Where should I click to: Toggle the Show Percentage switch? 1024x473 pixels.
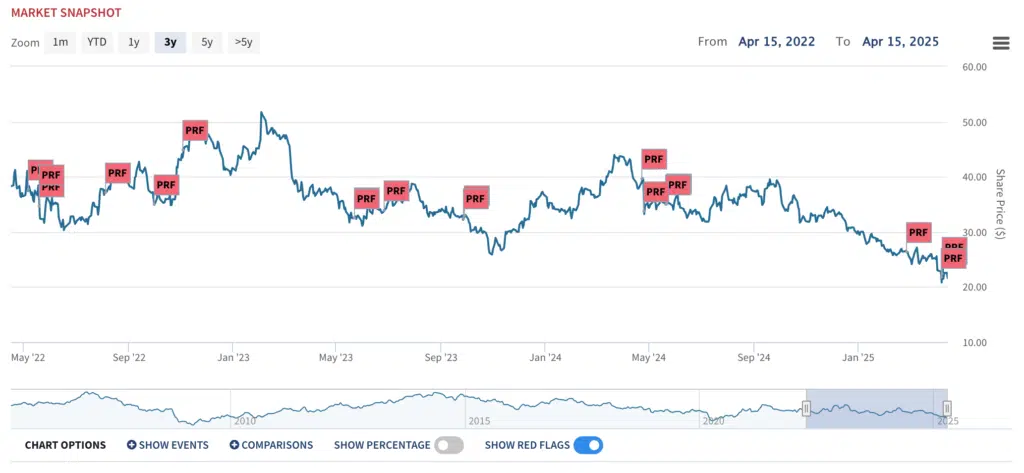click(449, 446)
